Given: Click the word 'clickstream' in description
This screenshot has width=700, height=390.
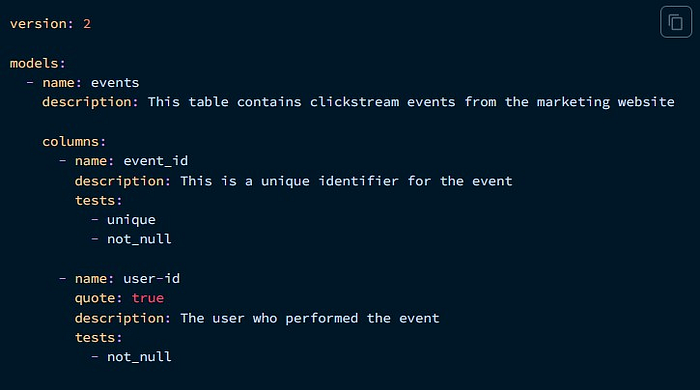Looking at the screenshot, I should click(354, 102).
